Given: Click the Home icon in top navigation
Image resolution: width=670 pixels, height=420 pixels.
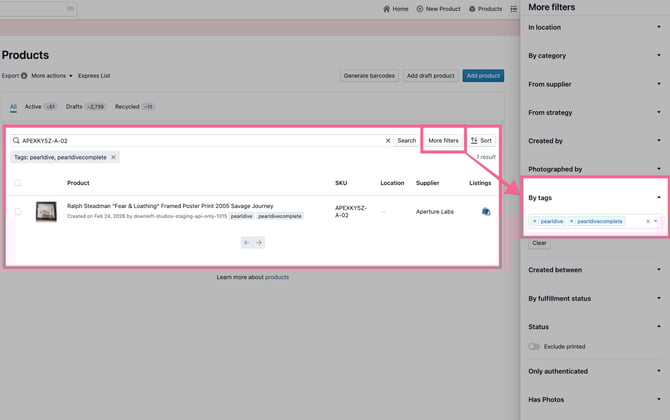Looking at the screenshot, I should coord(387,9).
